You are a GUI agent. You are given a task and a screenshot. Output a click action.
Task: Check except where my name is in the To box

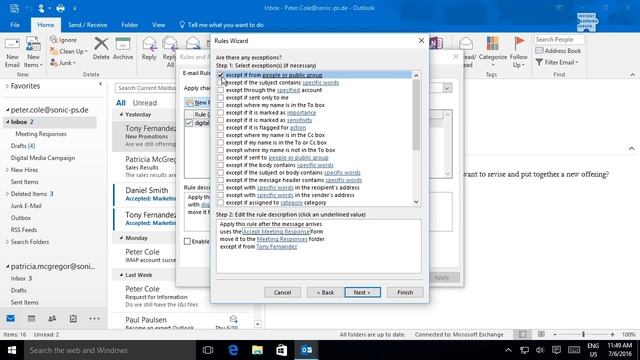[x=220, y=105]
